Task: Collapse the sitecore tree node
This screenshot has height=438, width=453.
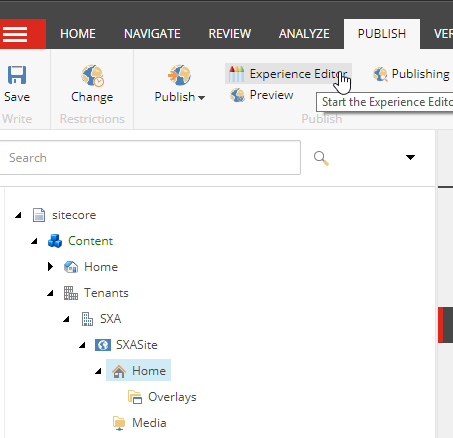Action: 18,215
